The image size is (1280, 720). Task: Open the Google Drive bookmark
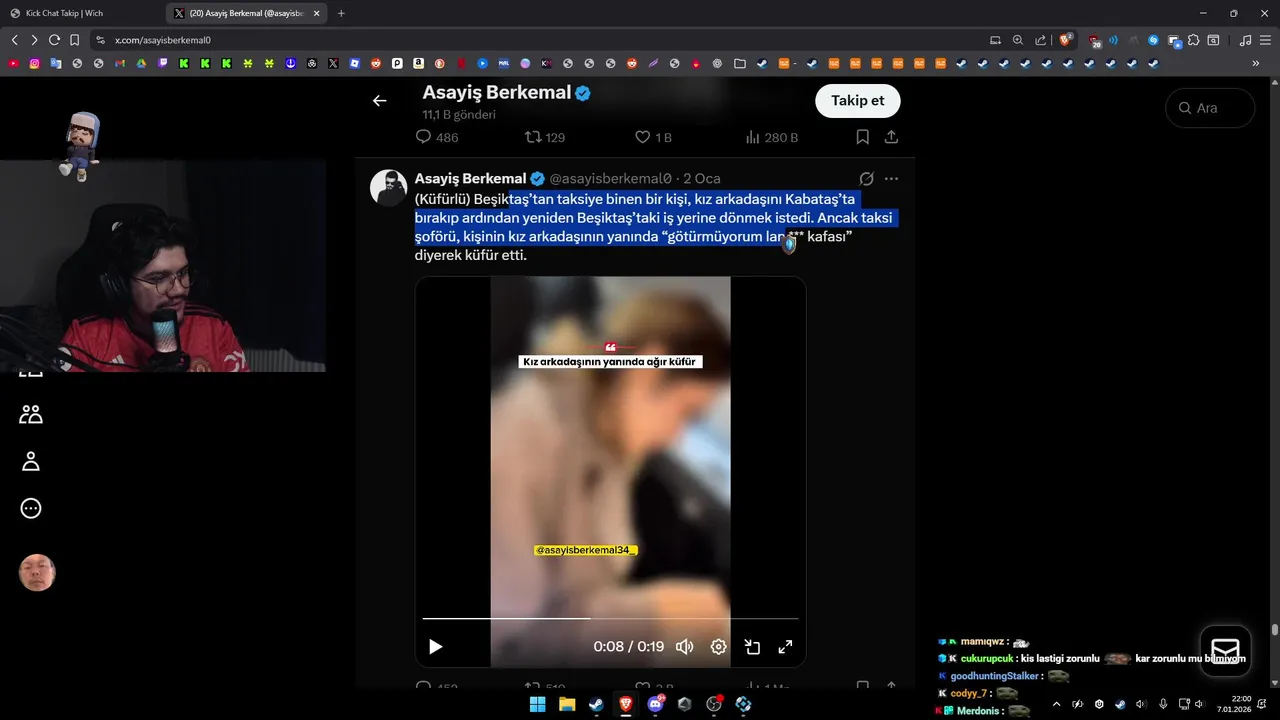[141, 63]
